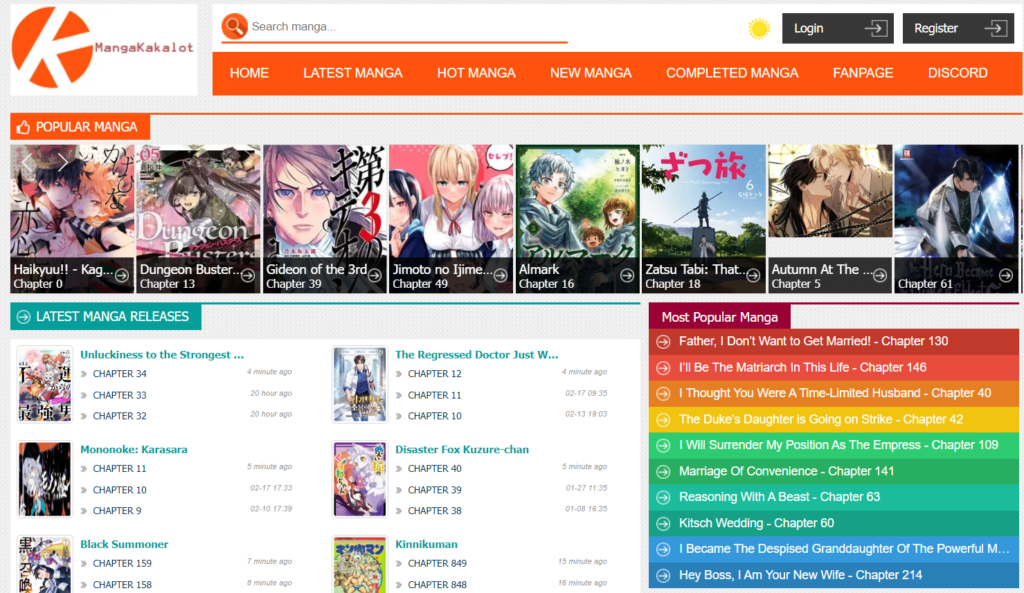This screenshot has height=593, width=1024.
Task: Open the COMPLETED MANGA menu item
Action: (x=732, y=73)
